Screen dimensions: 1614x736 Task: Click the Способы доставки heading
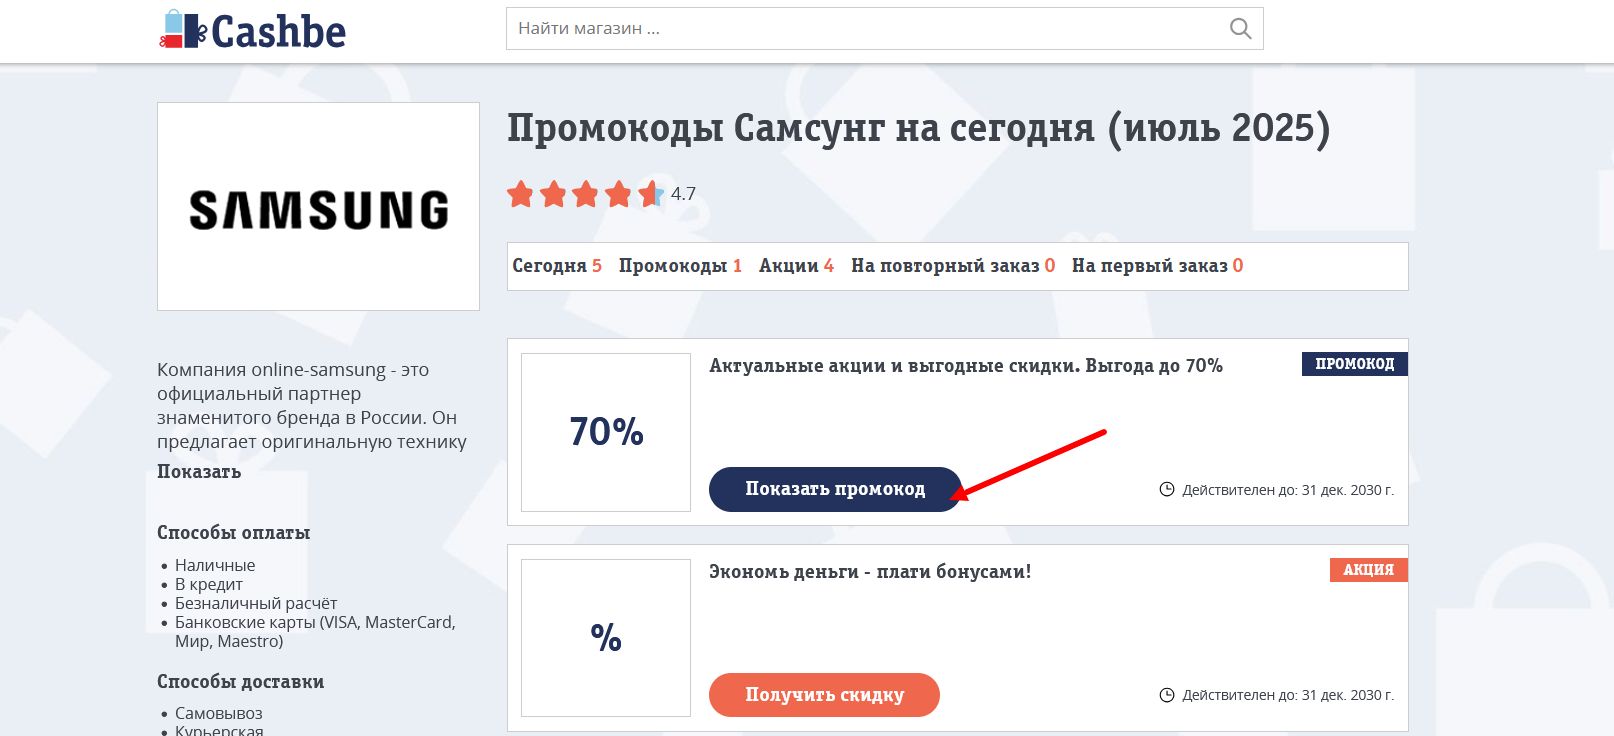[x=240, y=682]
